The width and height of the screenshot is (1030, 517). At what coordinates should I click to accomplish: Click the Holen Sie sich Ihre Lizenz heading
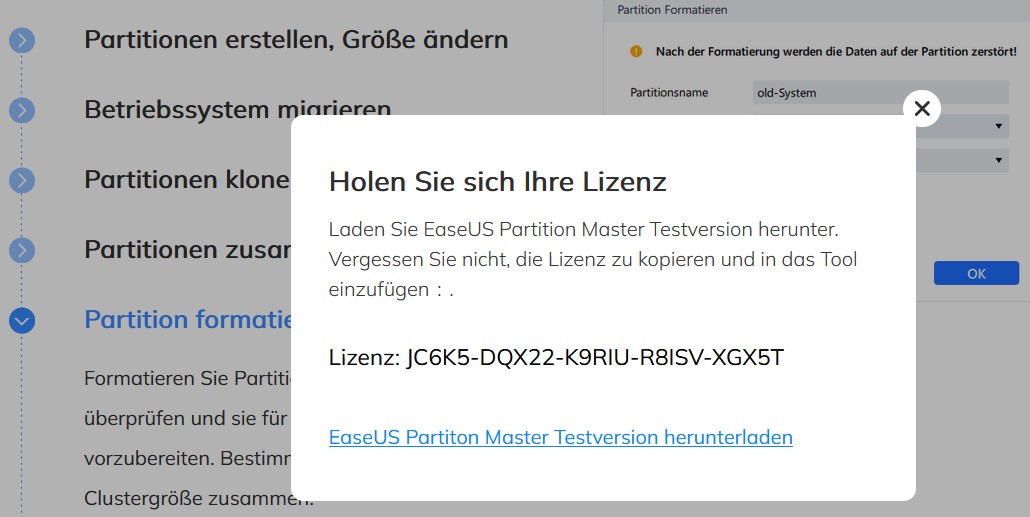coord(497,182)
